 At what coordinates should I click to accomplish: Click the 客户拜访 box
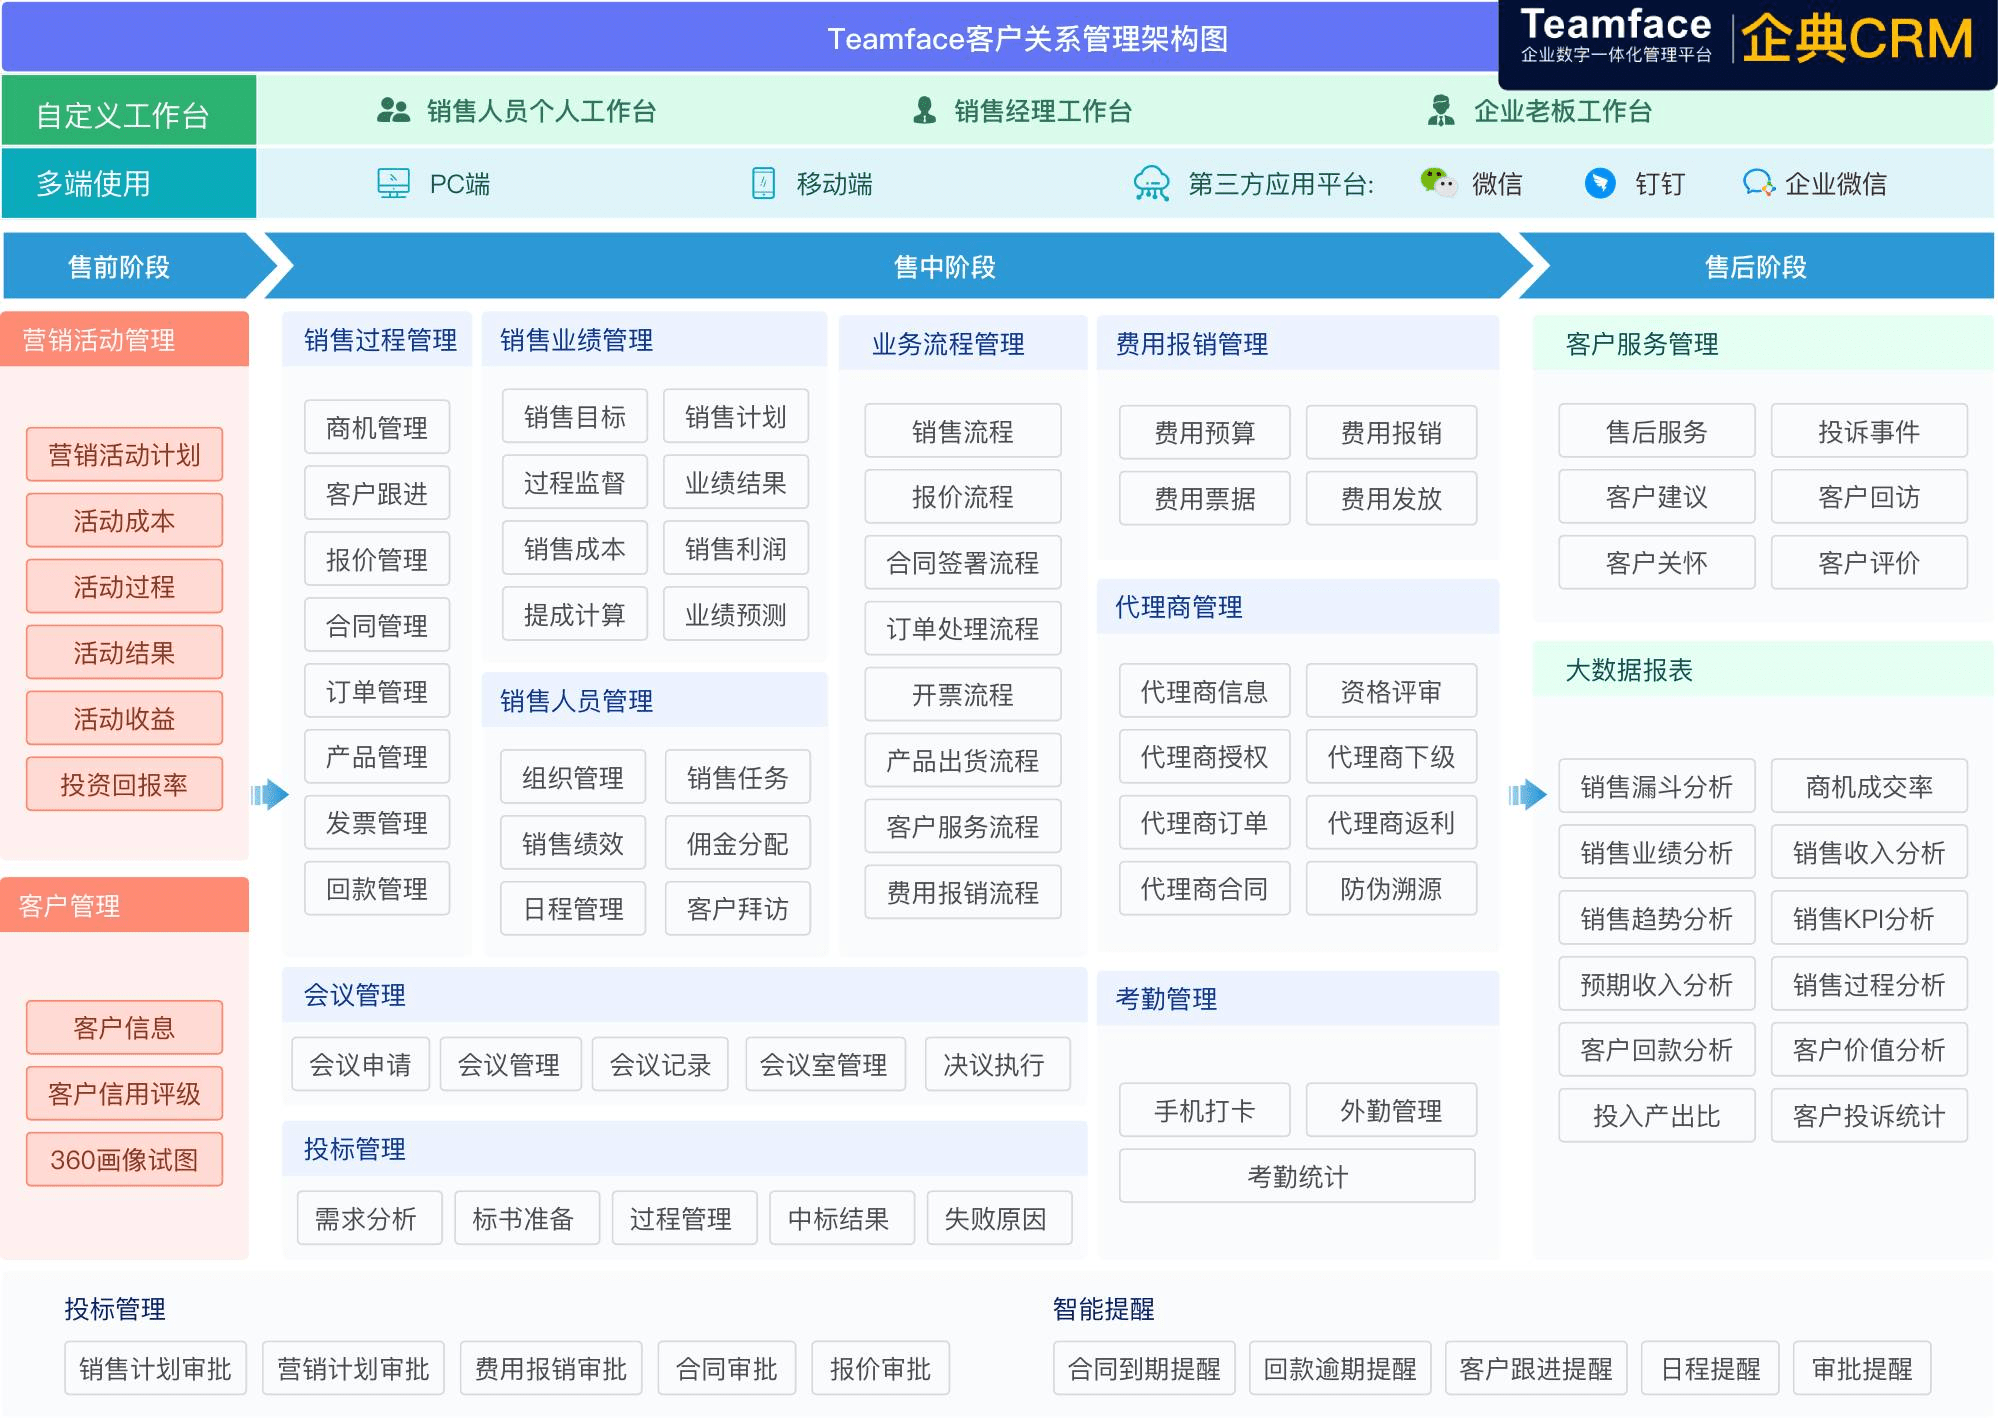pyautogui.click(x=738, y=909)
